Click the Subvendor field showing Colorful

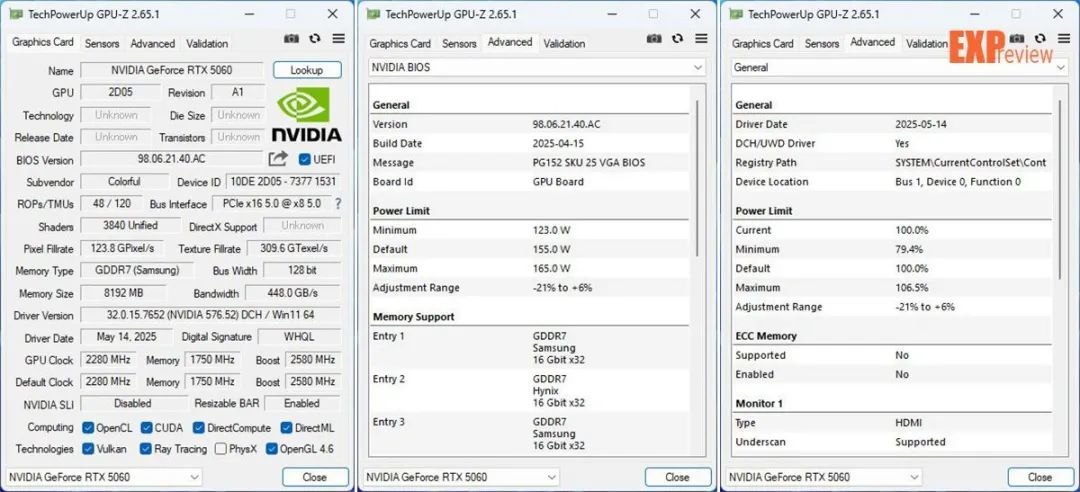125,182
